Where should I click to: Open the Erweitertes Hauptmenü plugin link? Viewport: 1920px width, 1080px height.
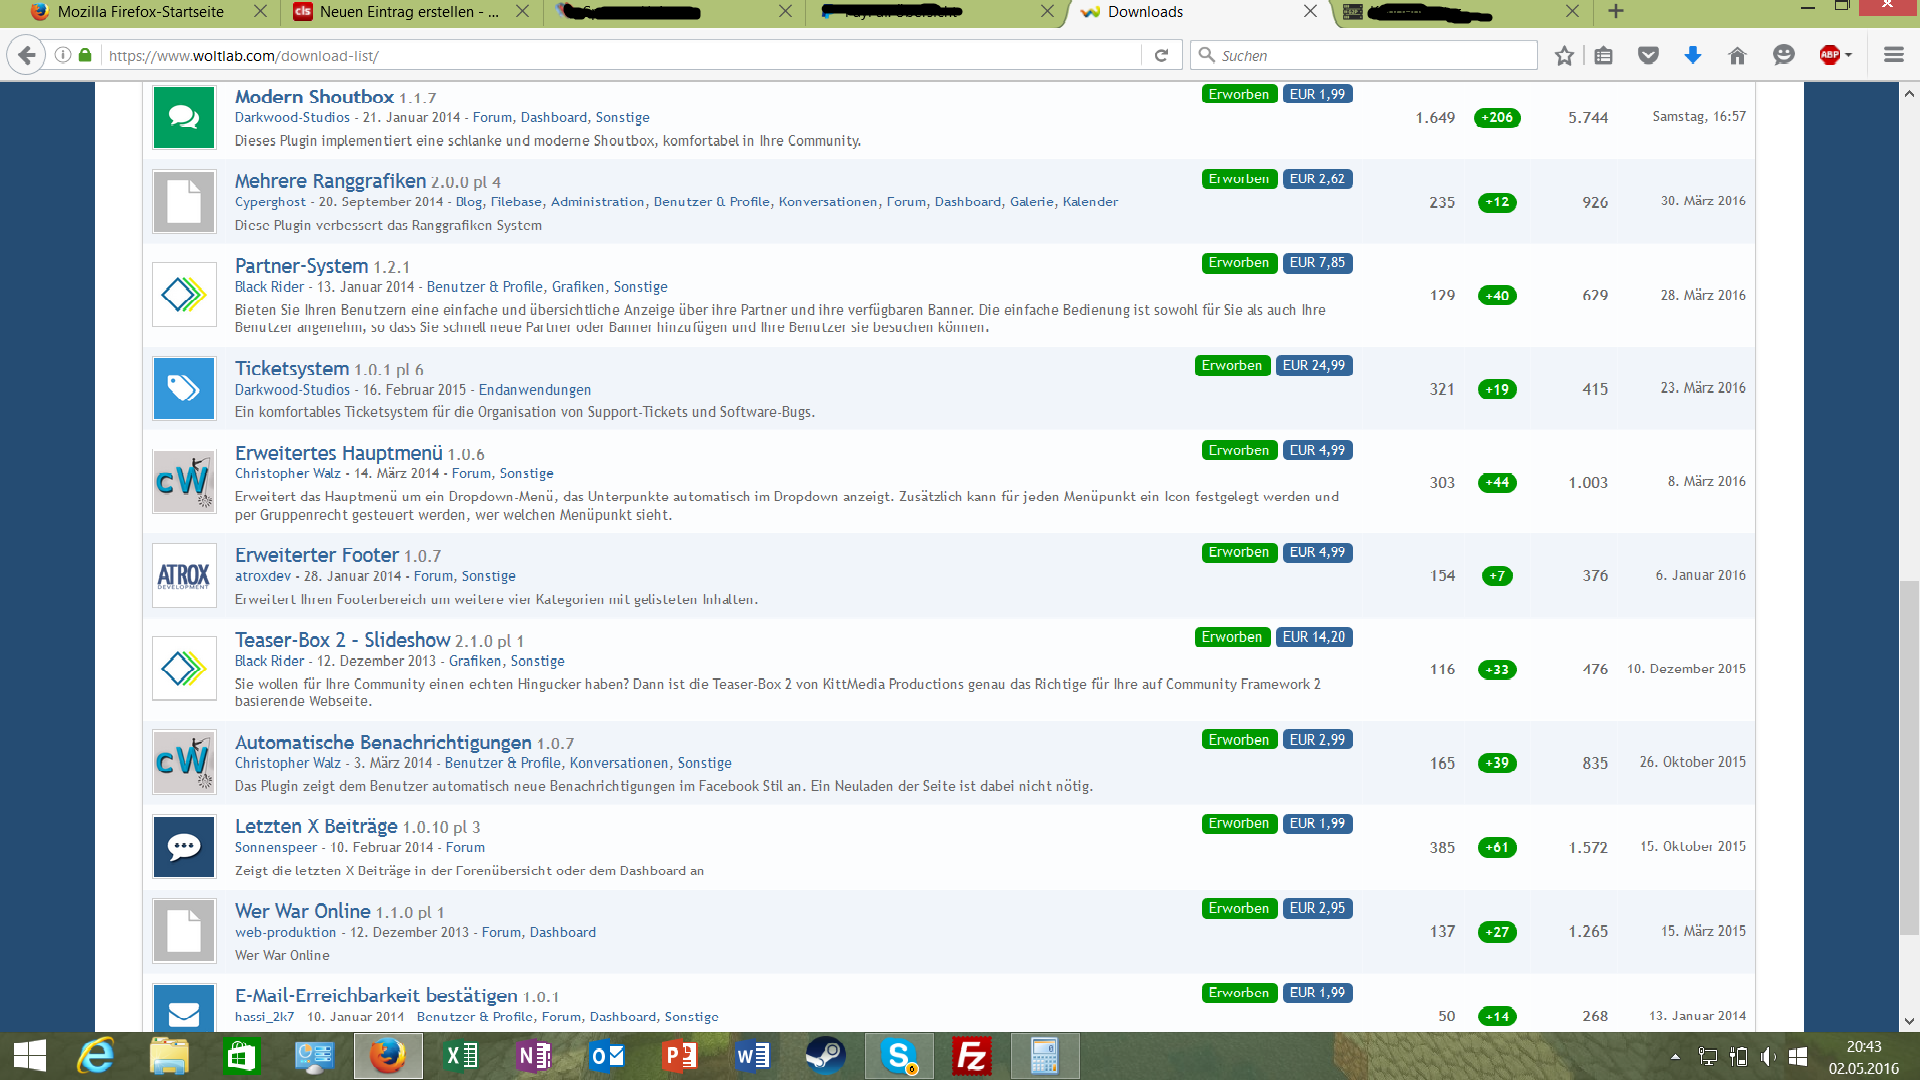(338, 453)
